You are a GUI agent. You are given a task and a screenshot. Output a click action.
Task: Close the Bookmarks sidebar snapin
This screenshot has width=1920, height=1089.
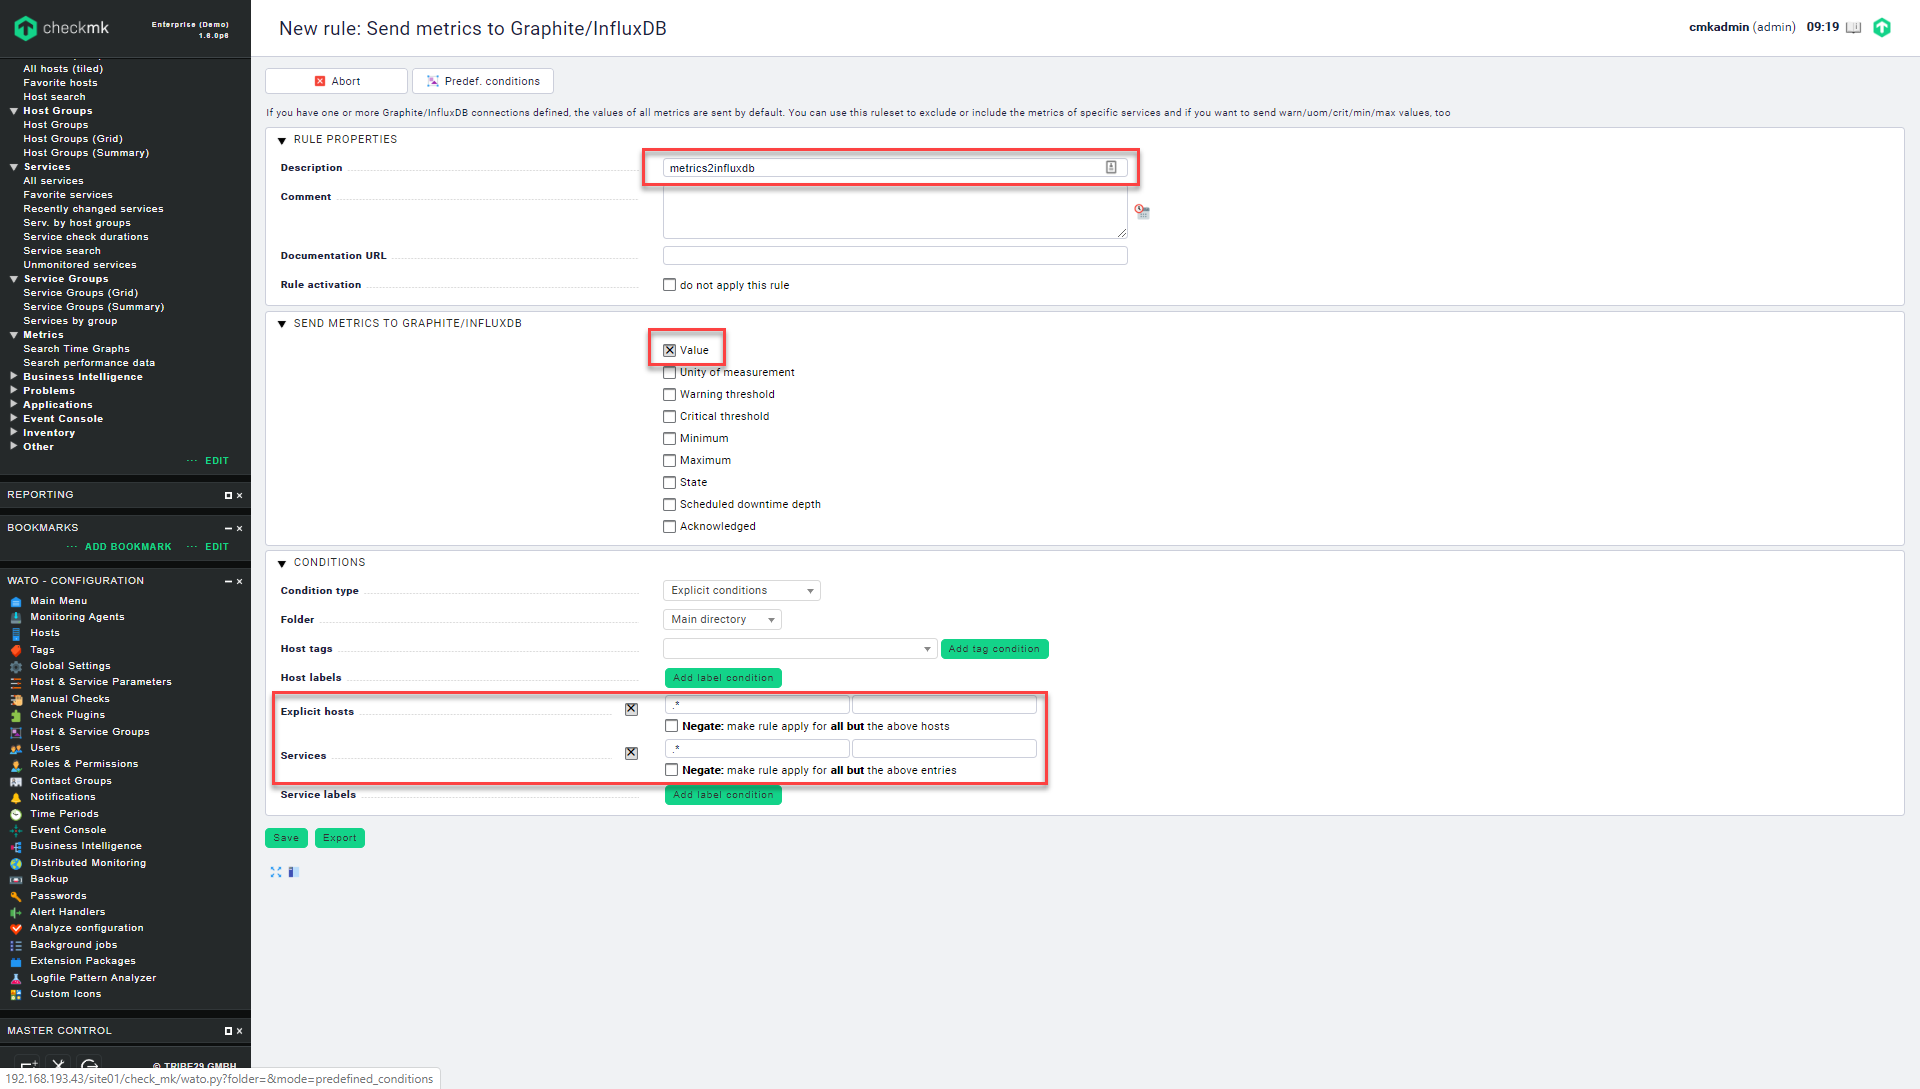[x=240, y=528]
